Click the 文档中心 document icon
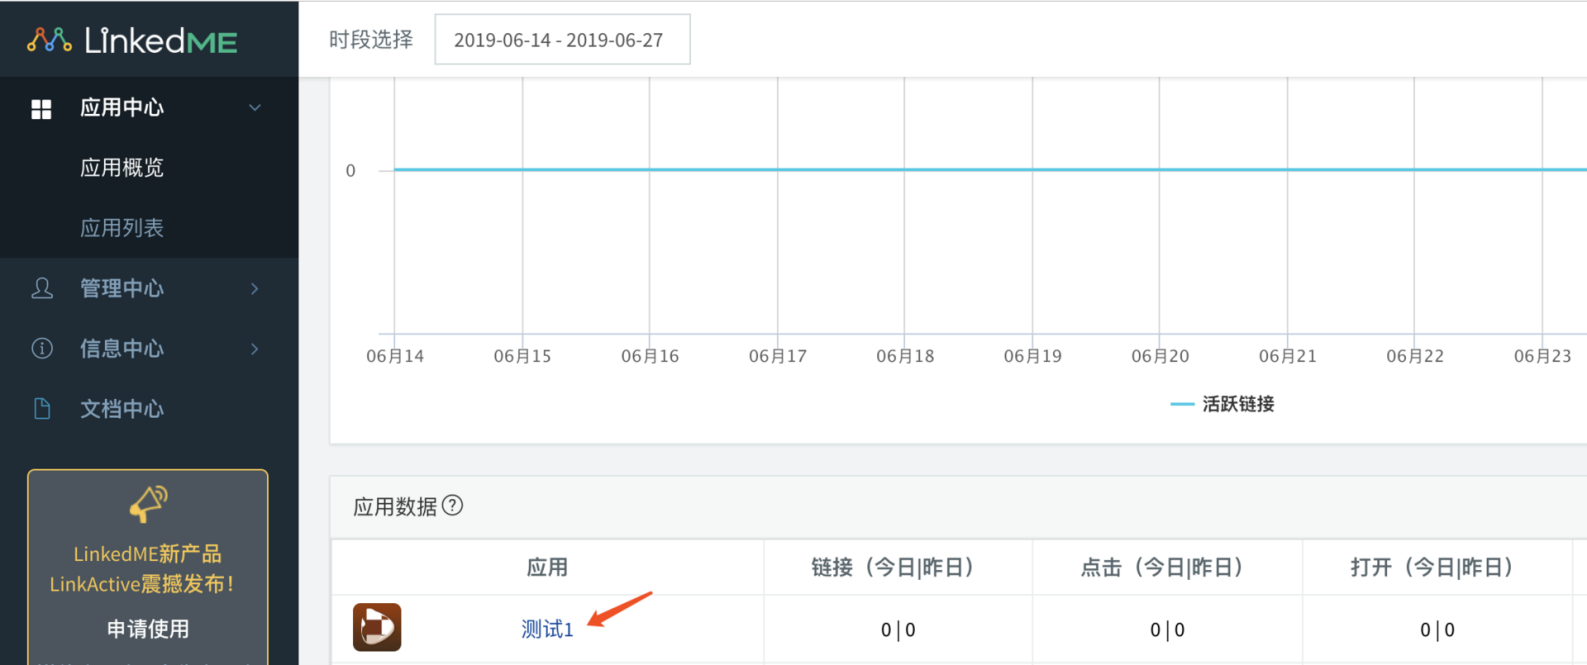 (42, 409)
